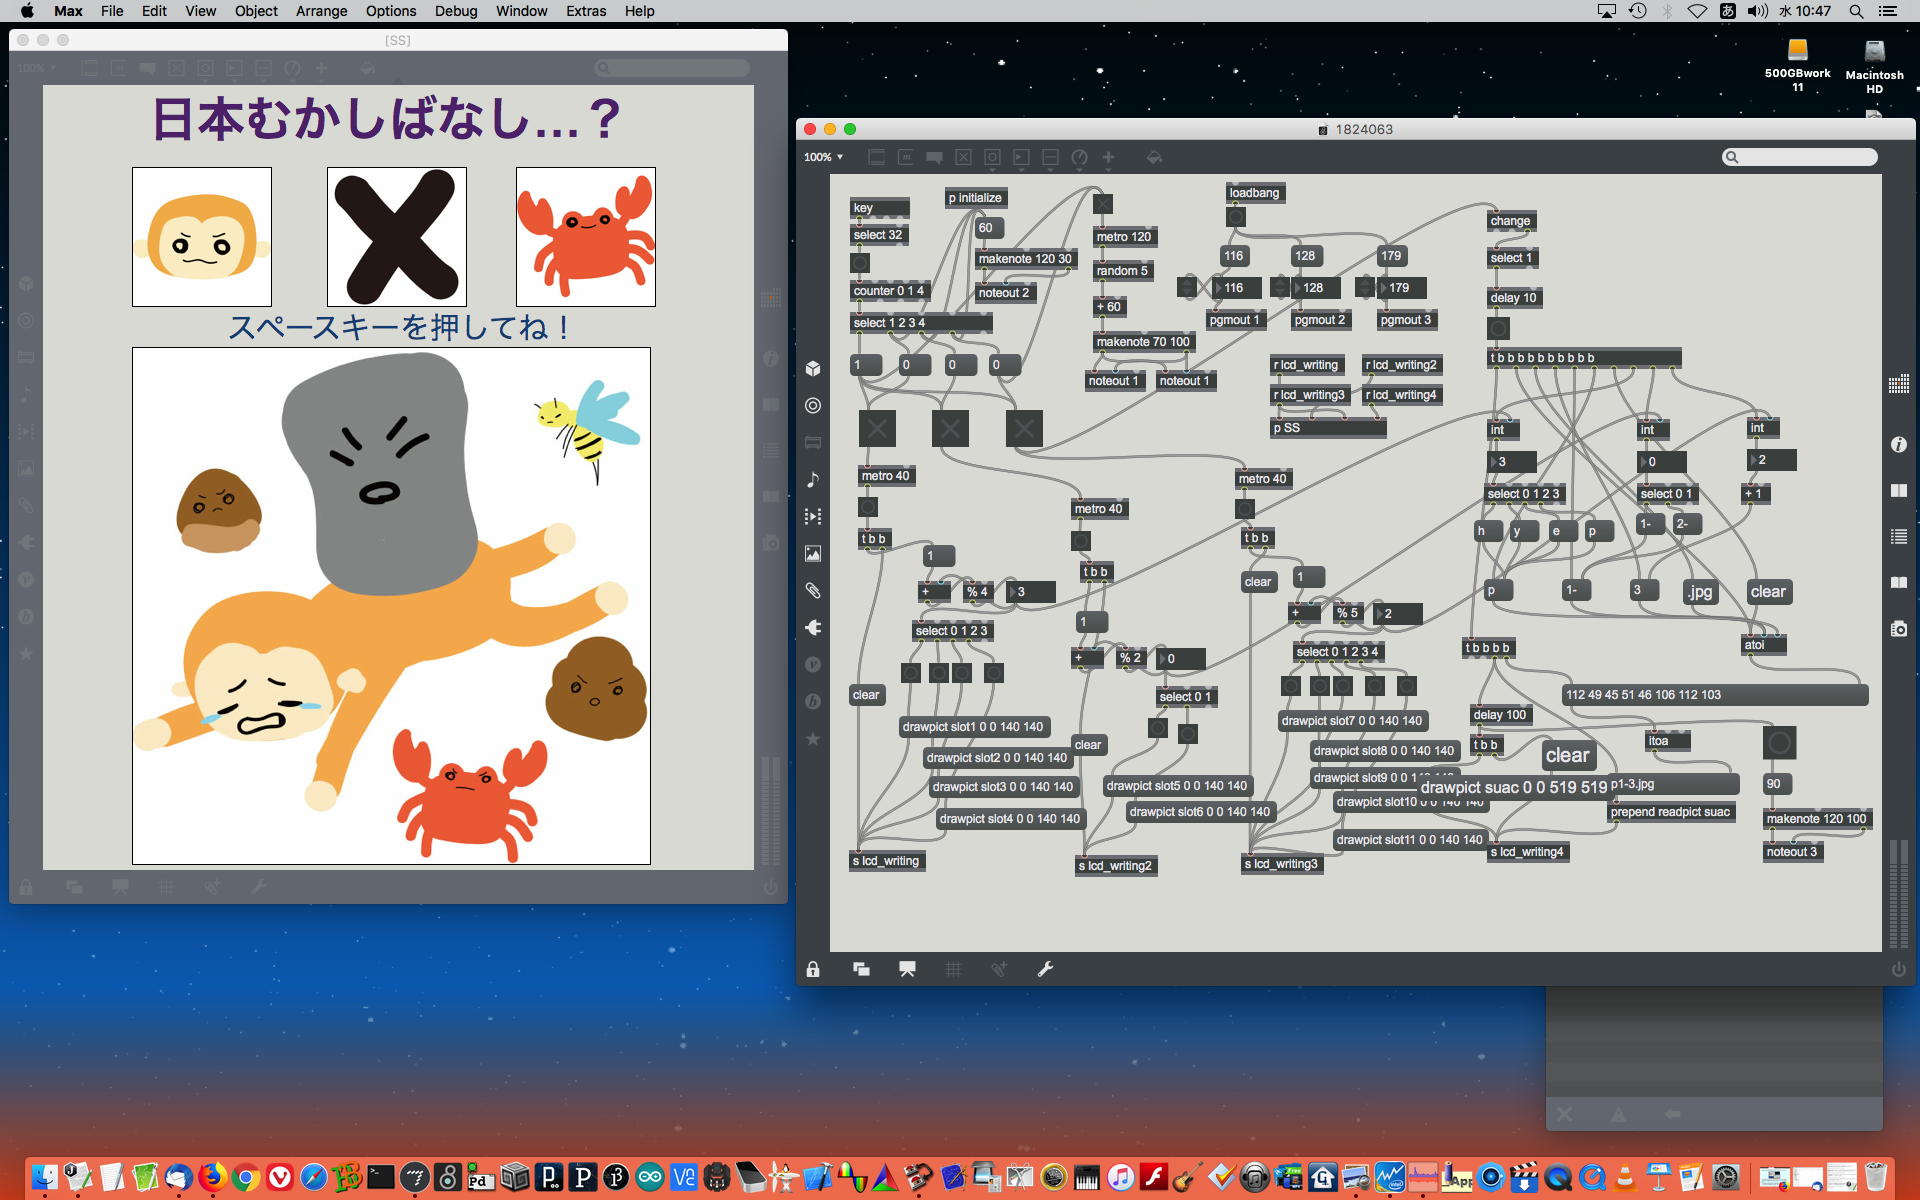Open the wrench tools icon

tap(1045, 969)
